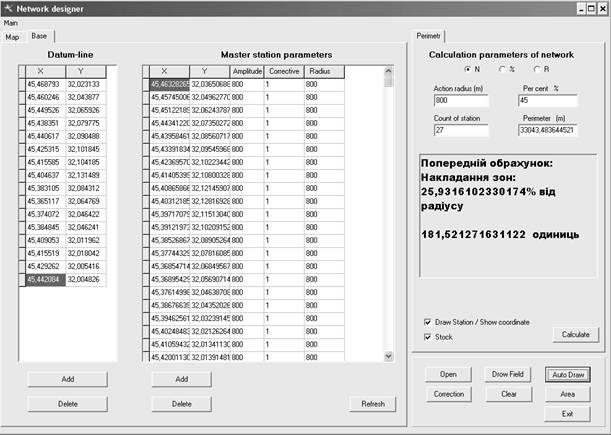Click the Auto Draw button

(567, 375)
